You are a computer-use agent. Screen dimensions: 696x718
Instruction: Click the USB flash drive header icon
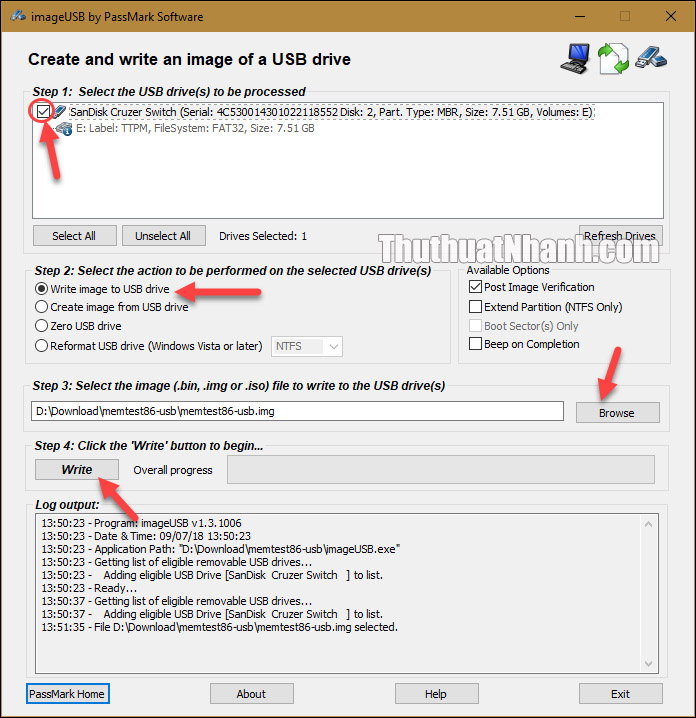[x=651, y=58]
